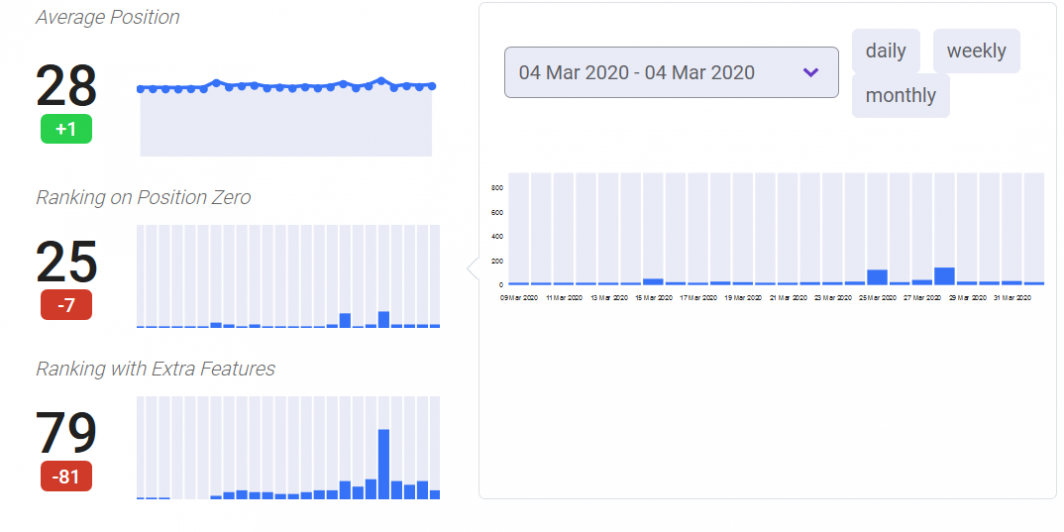Switch to monthly view
This screenshot has width=1064, height=532.
tap(900, 96)
